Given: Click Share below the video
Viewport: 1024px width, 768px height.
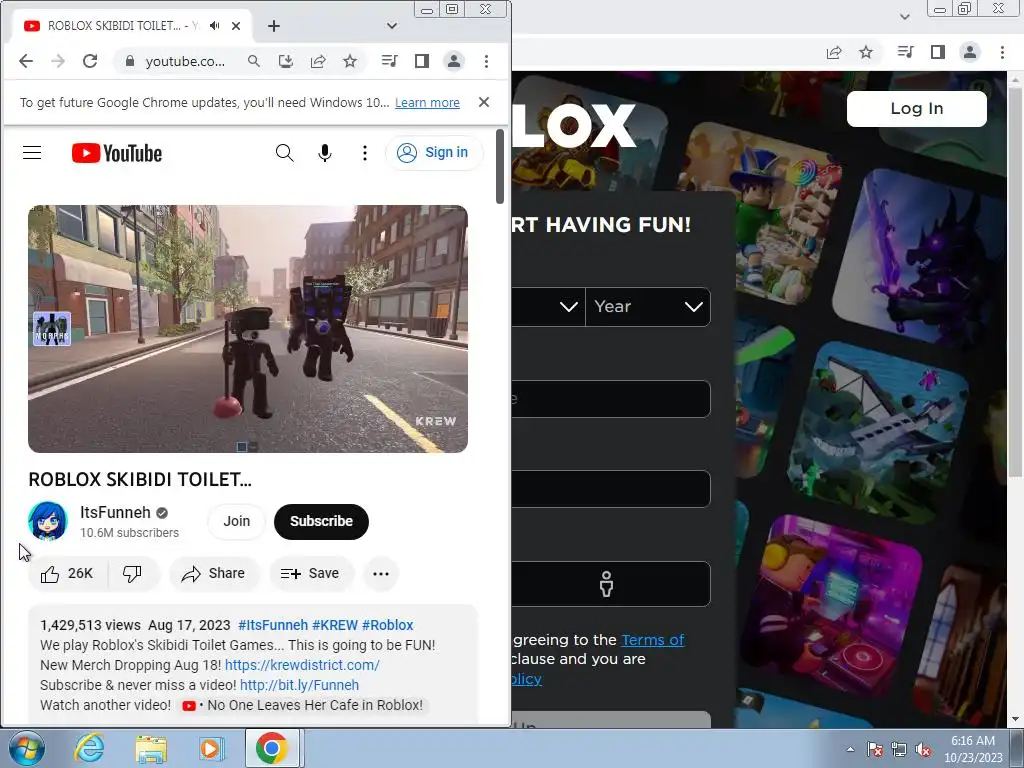Looking at the screenshot, I should tap(214, 573).
